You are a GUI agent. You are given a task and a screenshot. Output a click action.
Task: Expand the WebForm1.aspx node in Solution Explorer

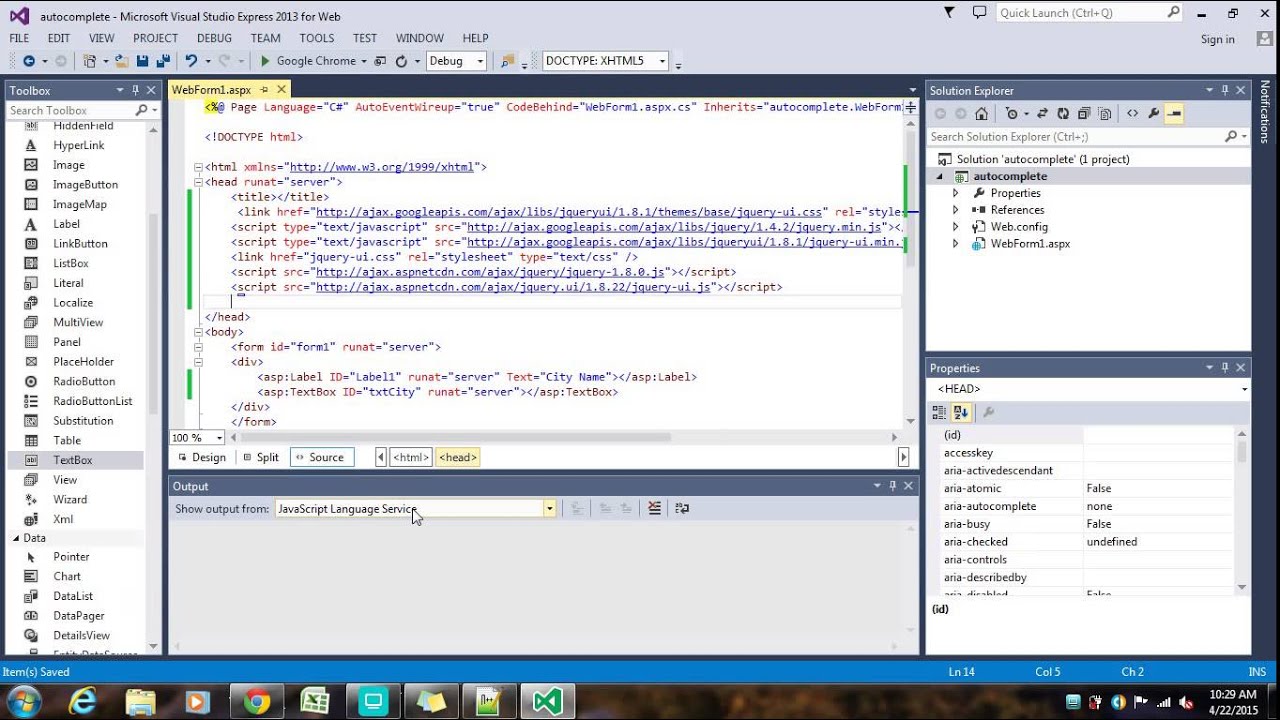tap(955, 243)
